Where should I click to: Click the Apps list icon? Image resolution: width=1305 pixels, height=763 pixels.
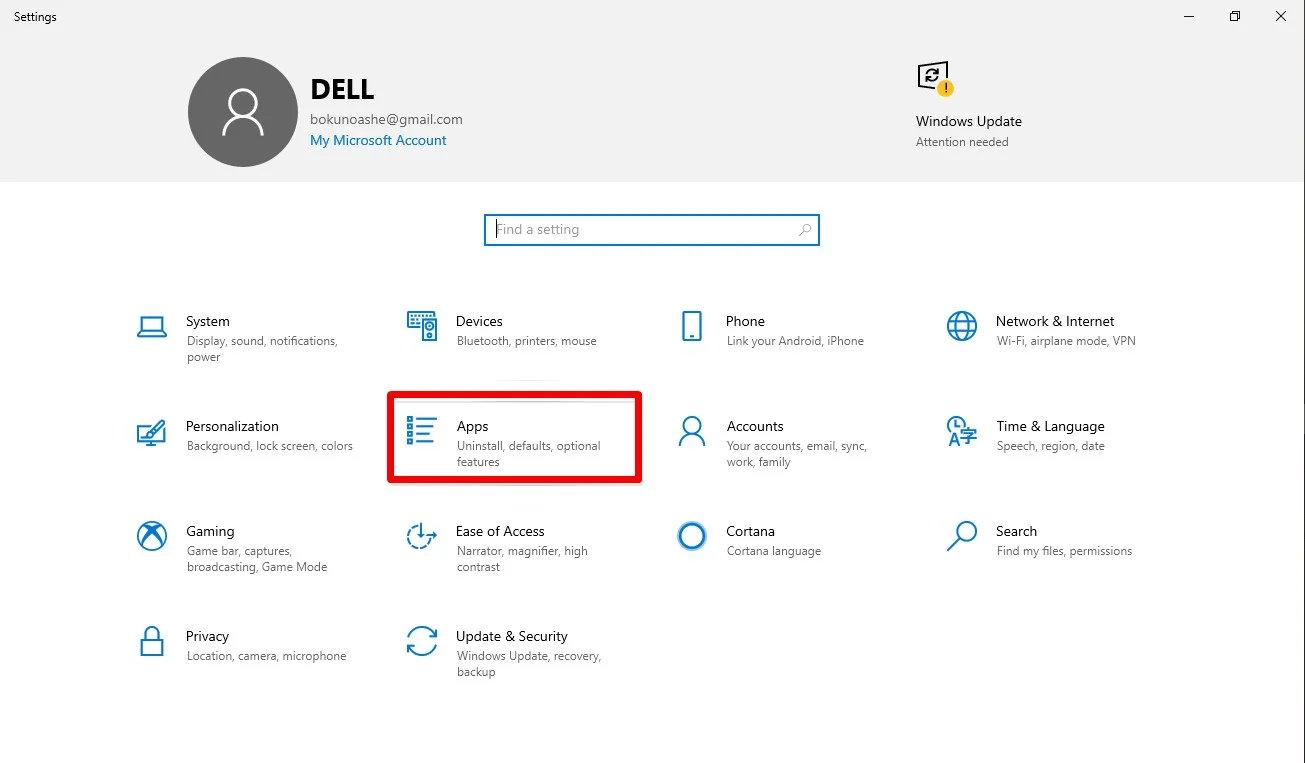click(x=422, y=431)
